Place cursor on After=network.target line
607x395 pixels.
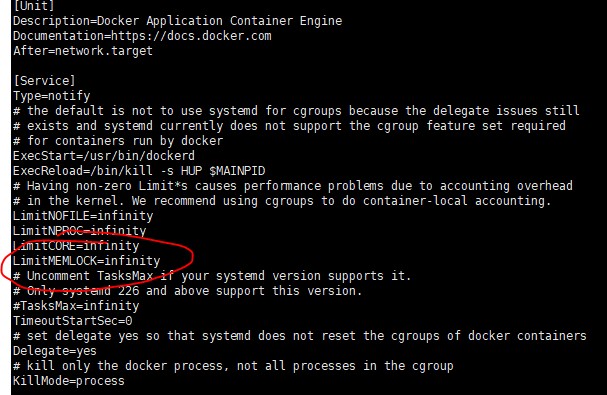point(83,51)
